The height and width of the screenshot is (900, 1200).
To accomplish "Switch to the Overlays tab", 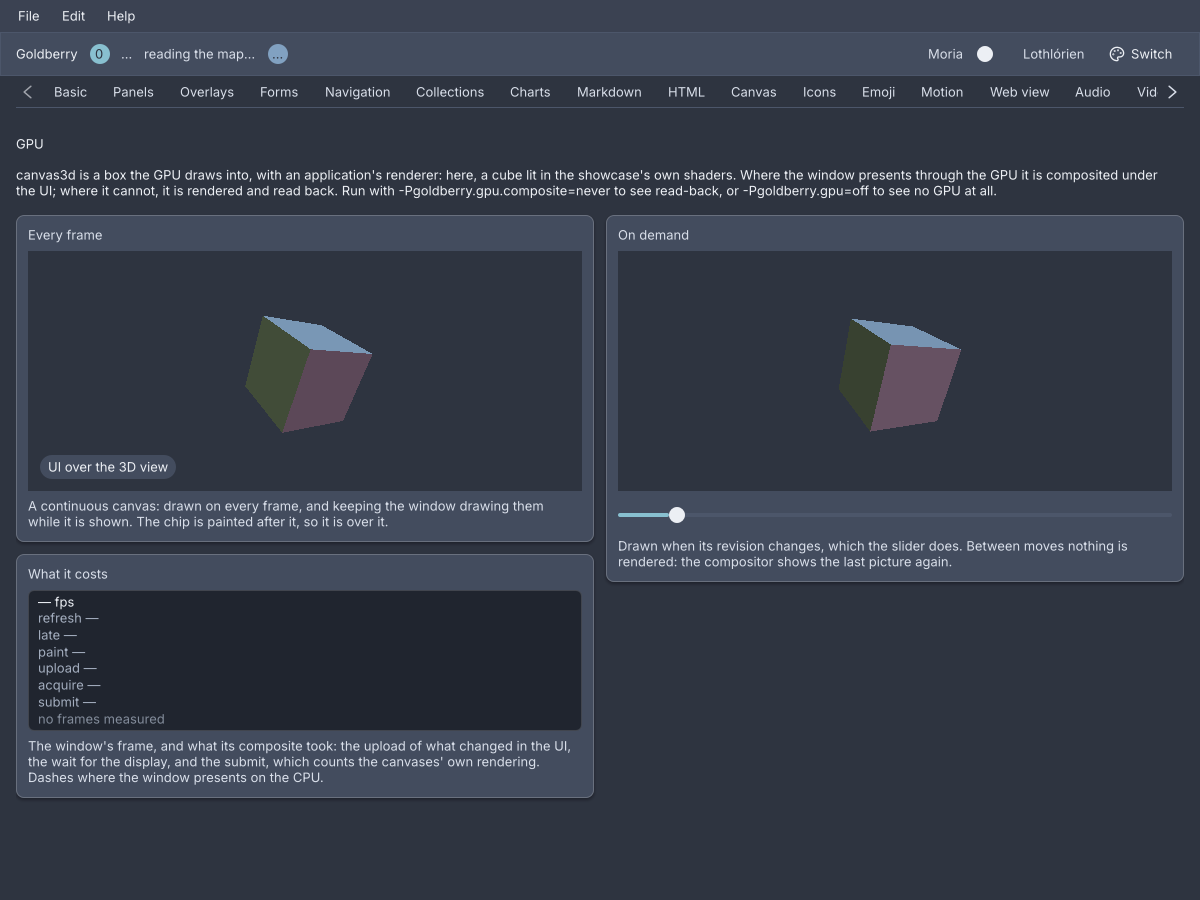I will click(x=207, y=92).
